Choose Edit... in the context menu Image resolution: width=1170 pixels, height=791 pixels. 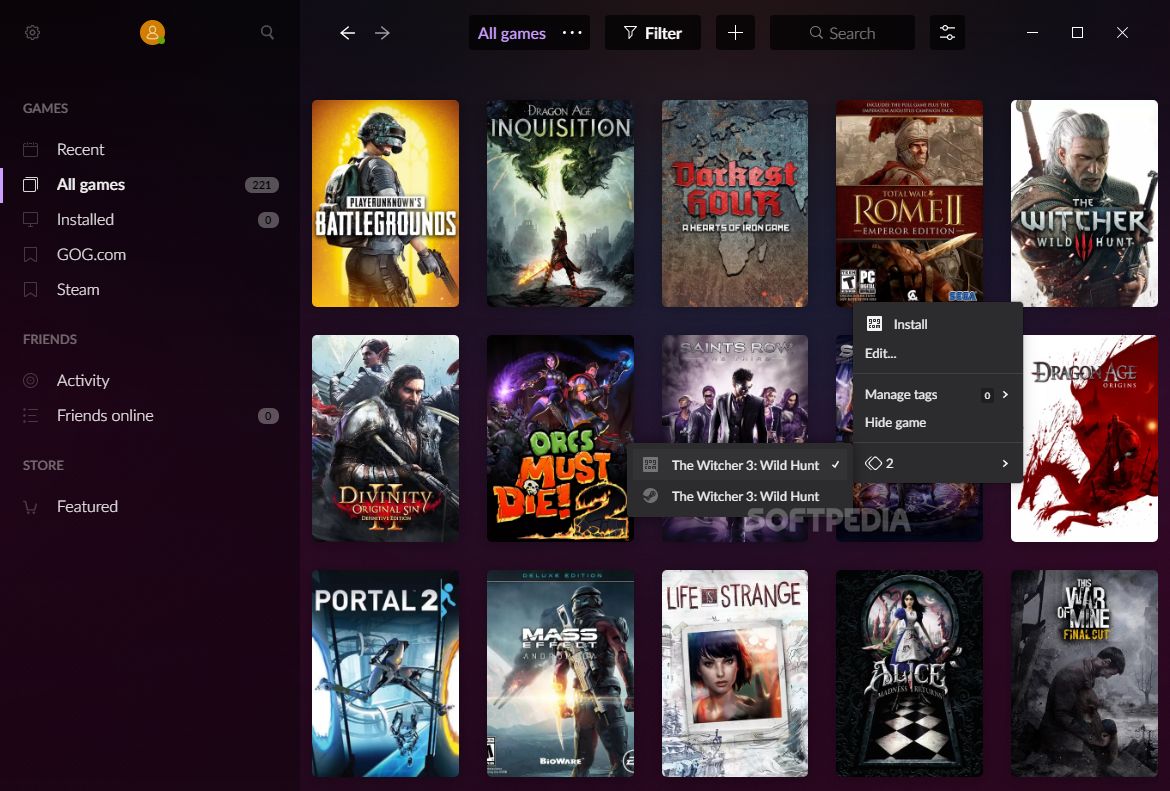[x=938, y=353]
